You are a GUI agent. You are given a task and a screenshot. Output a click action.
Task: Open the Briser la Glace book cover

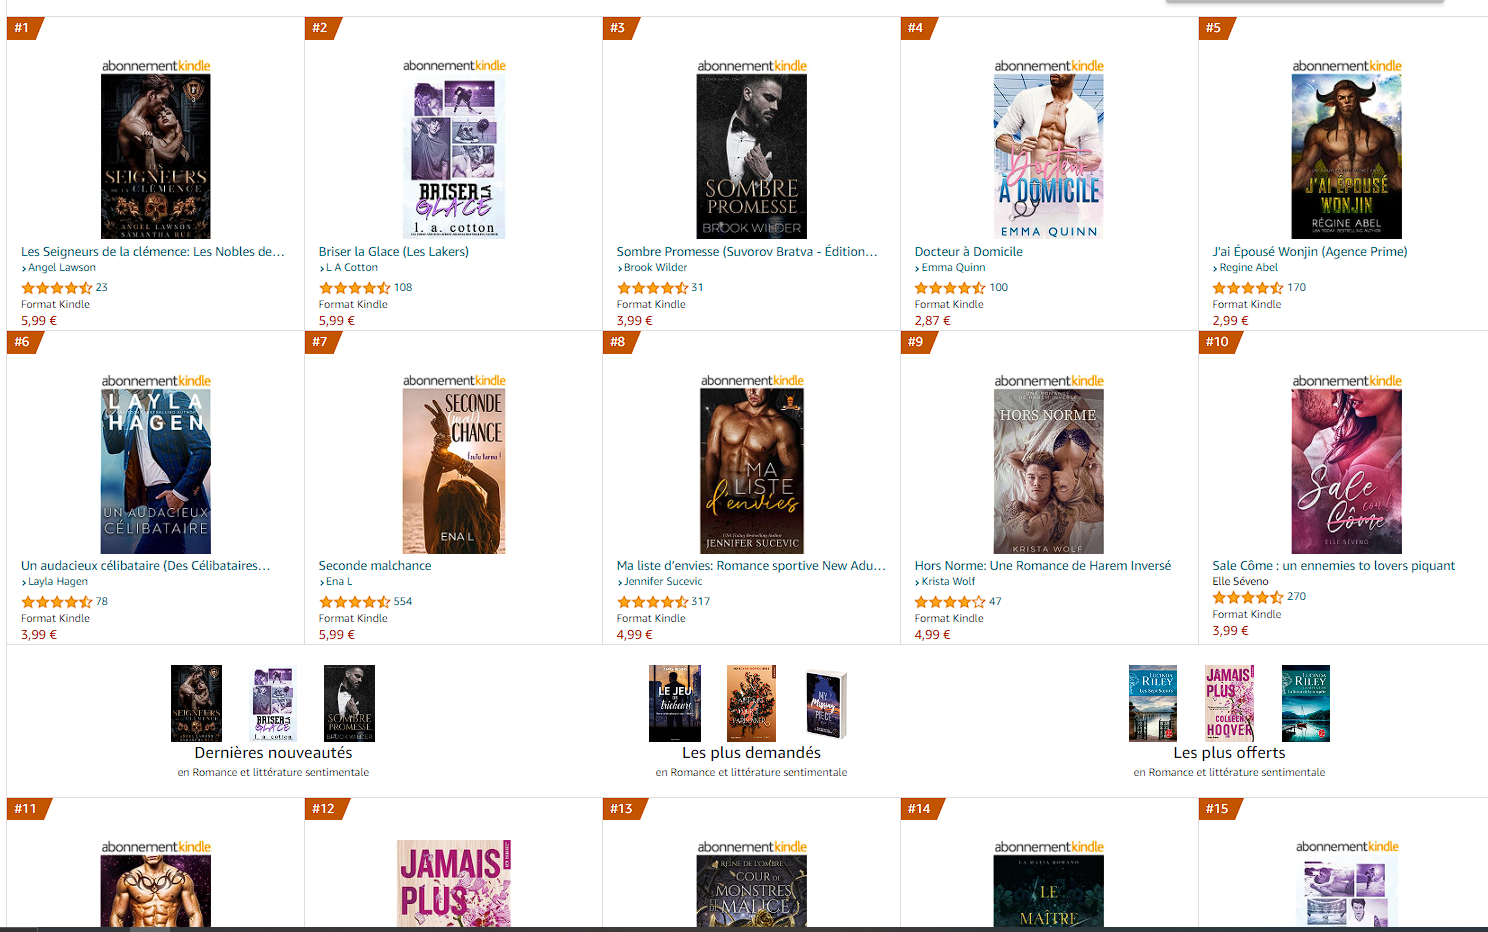coord(454,156)
